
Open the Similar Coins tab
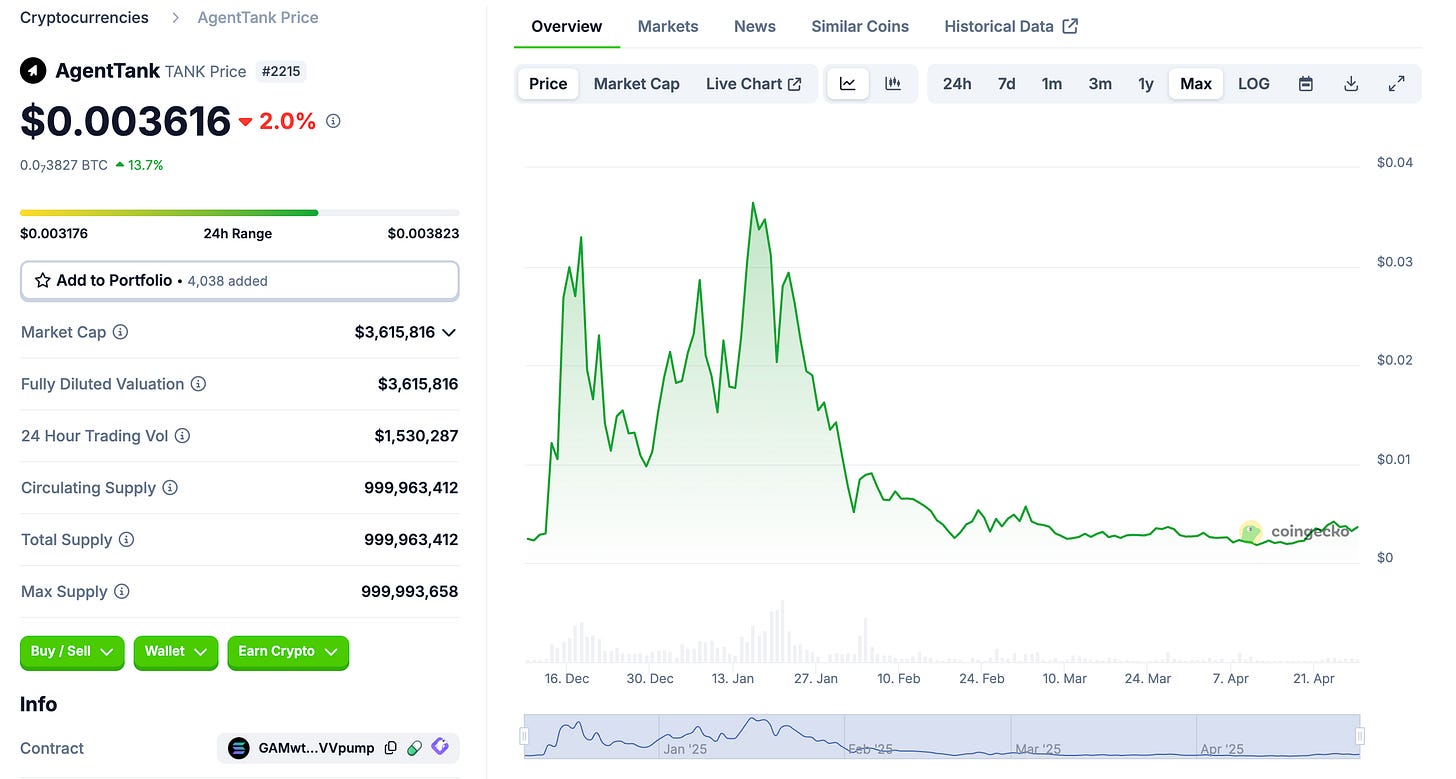[x=860, y=26]
